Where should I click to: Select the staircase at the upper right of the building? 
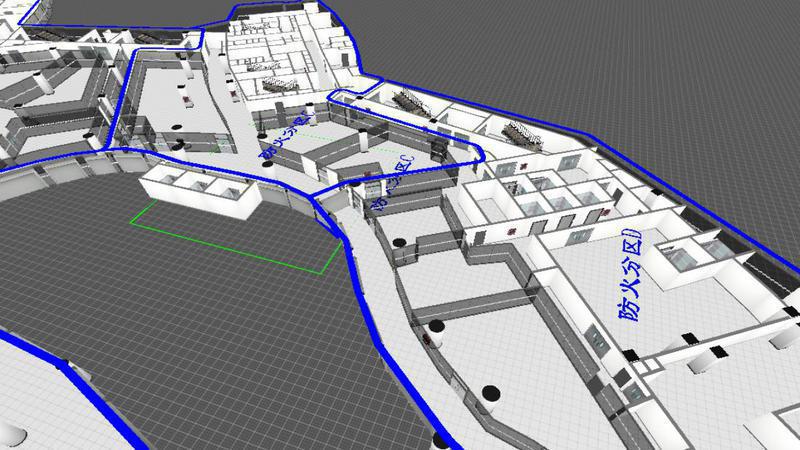click(524, 130)
